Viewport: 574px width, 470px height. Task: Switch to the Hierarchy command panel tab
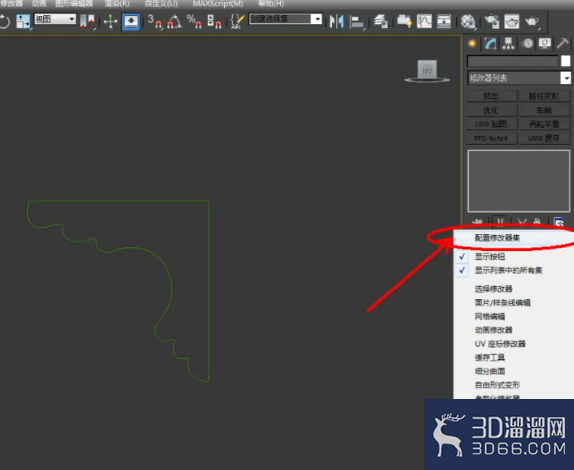[508, 44]
